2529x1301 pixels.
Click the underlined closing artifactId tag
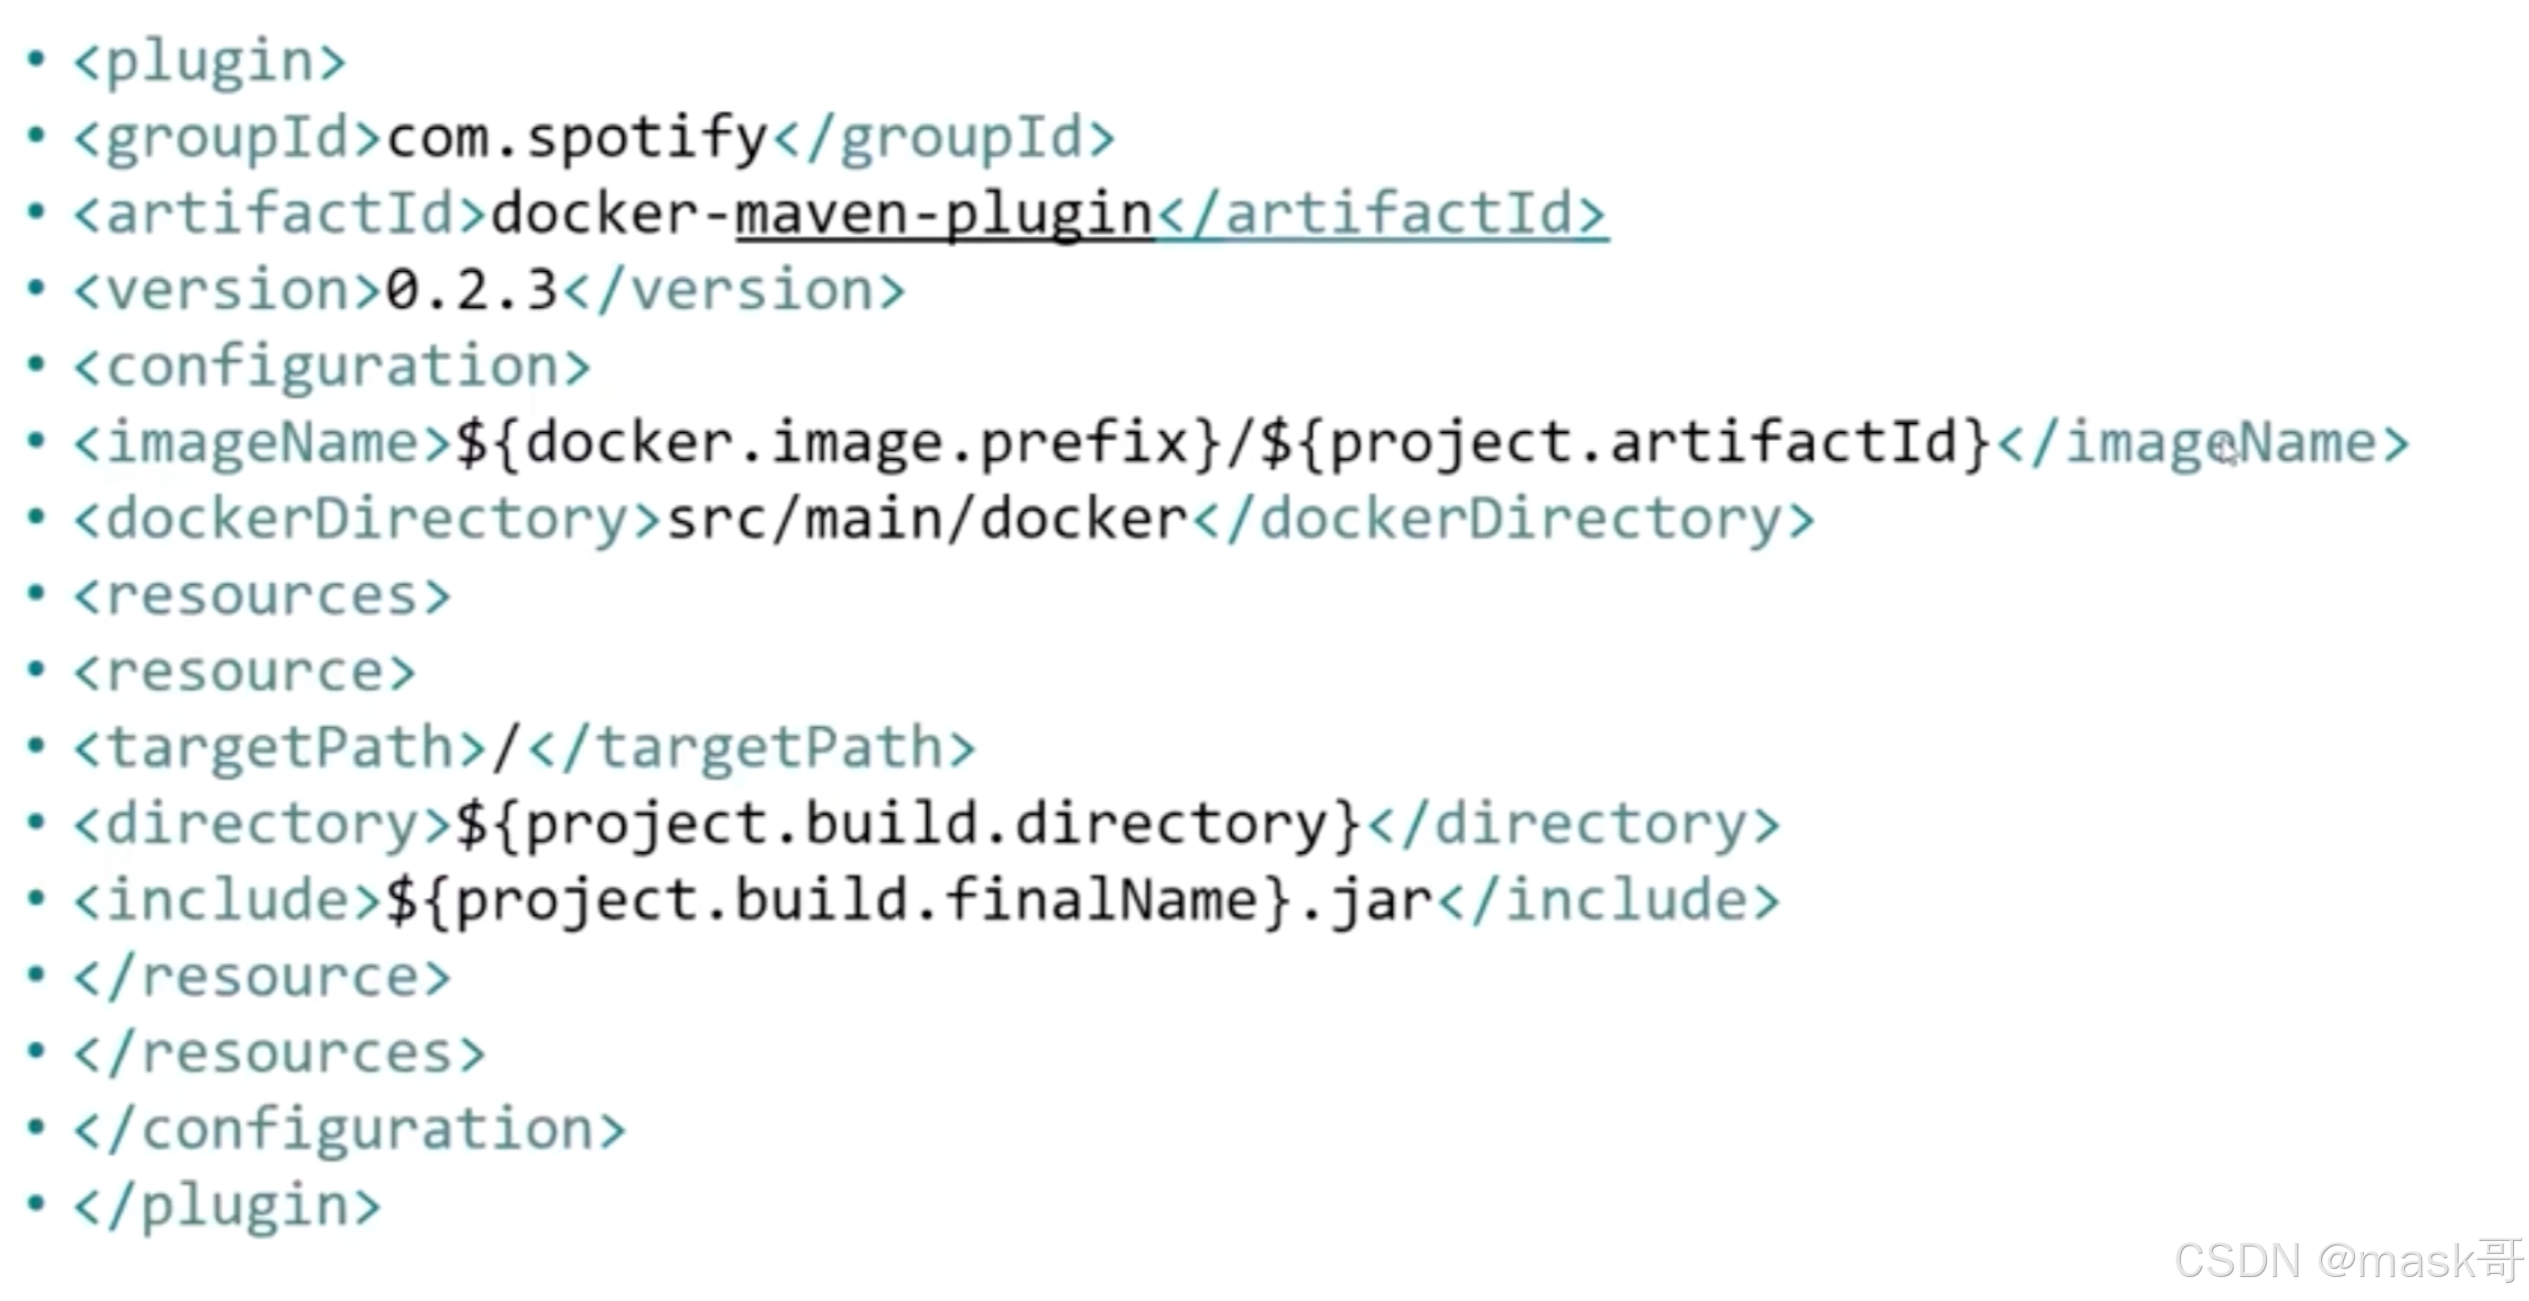click(1383, 214)
